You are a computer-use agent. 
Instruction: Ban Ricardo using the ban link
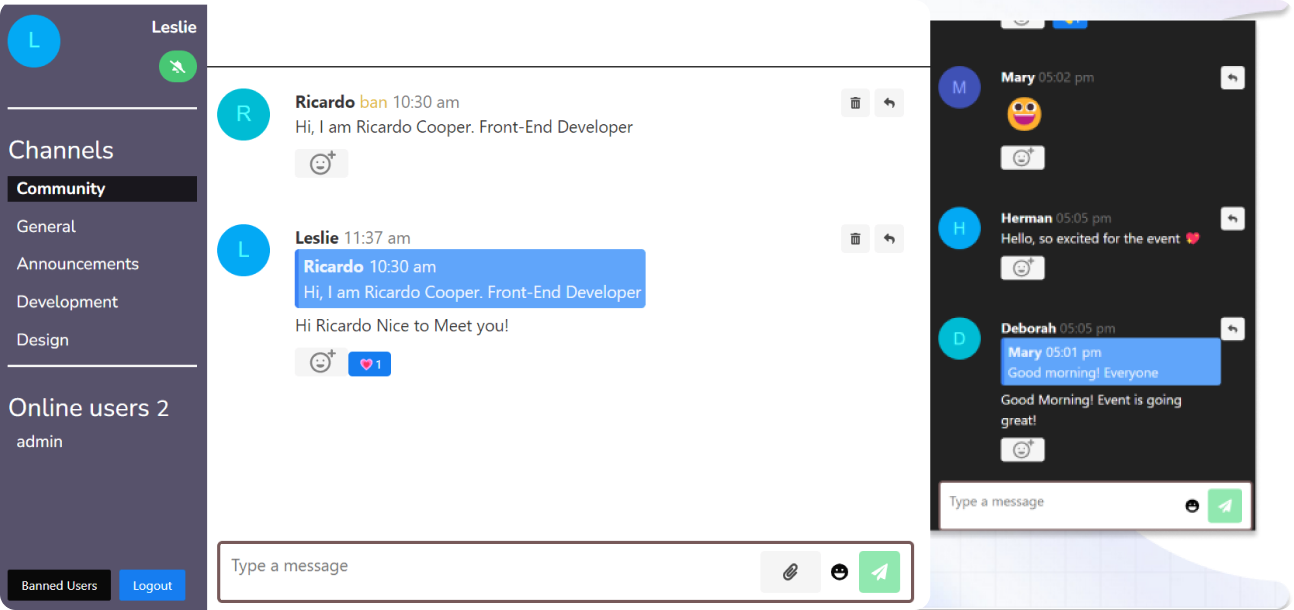pos(373,102)
